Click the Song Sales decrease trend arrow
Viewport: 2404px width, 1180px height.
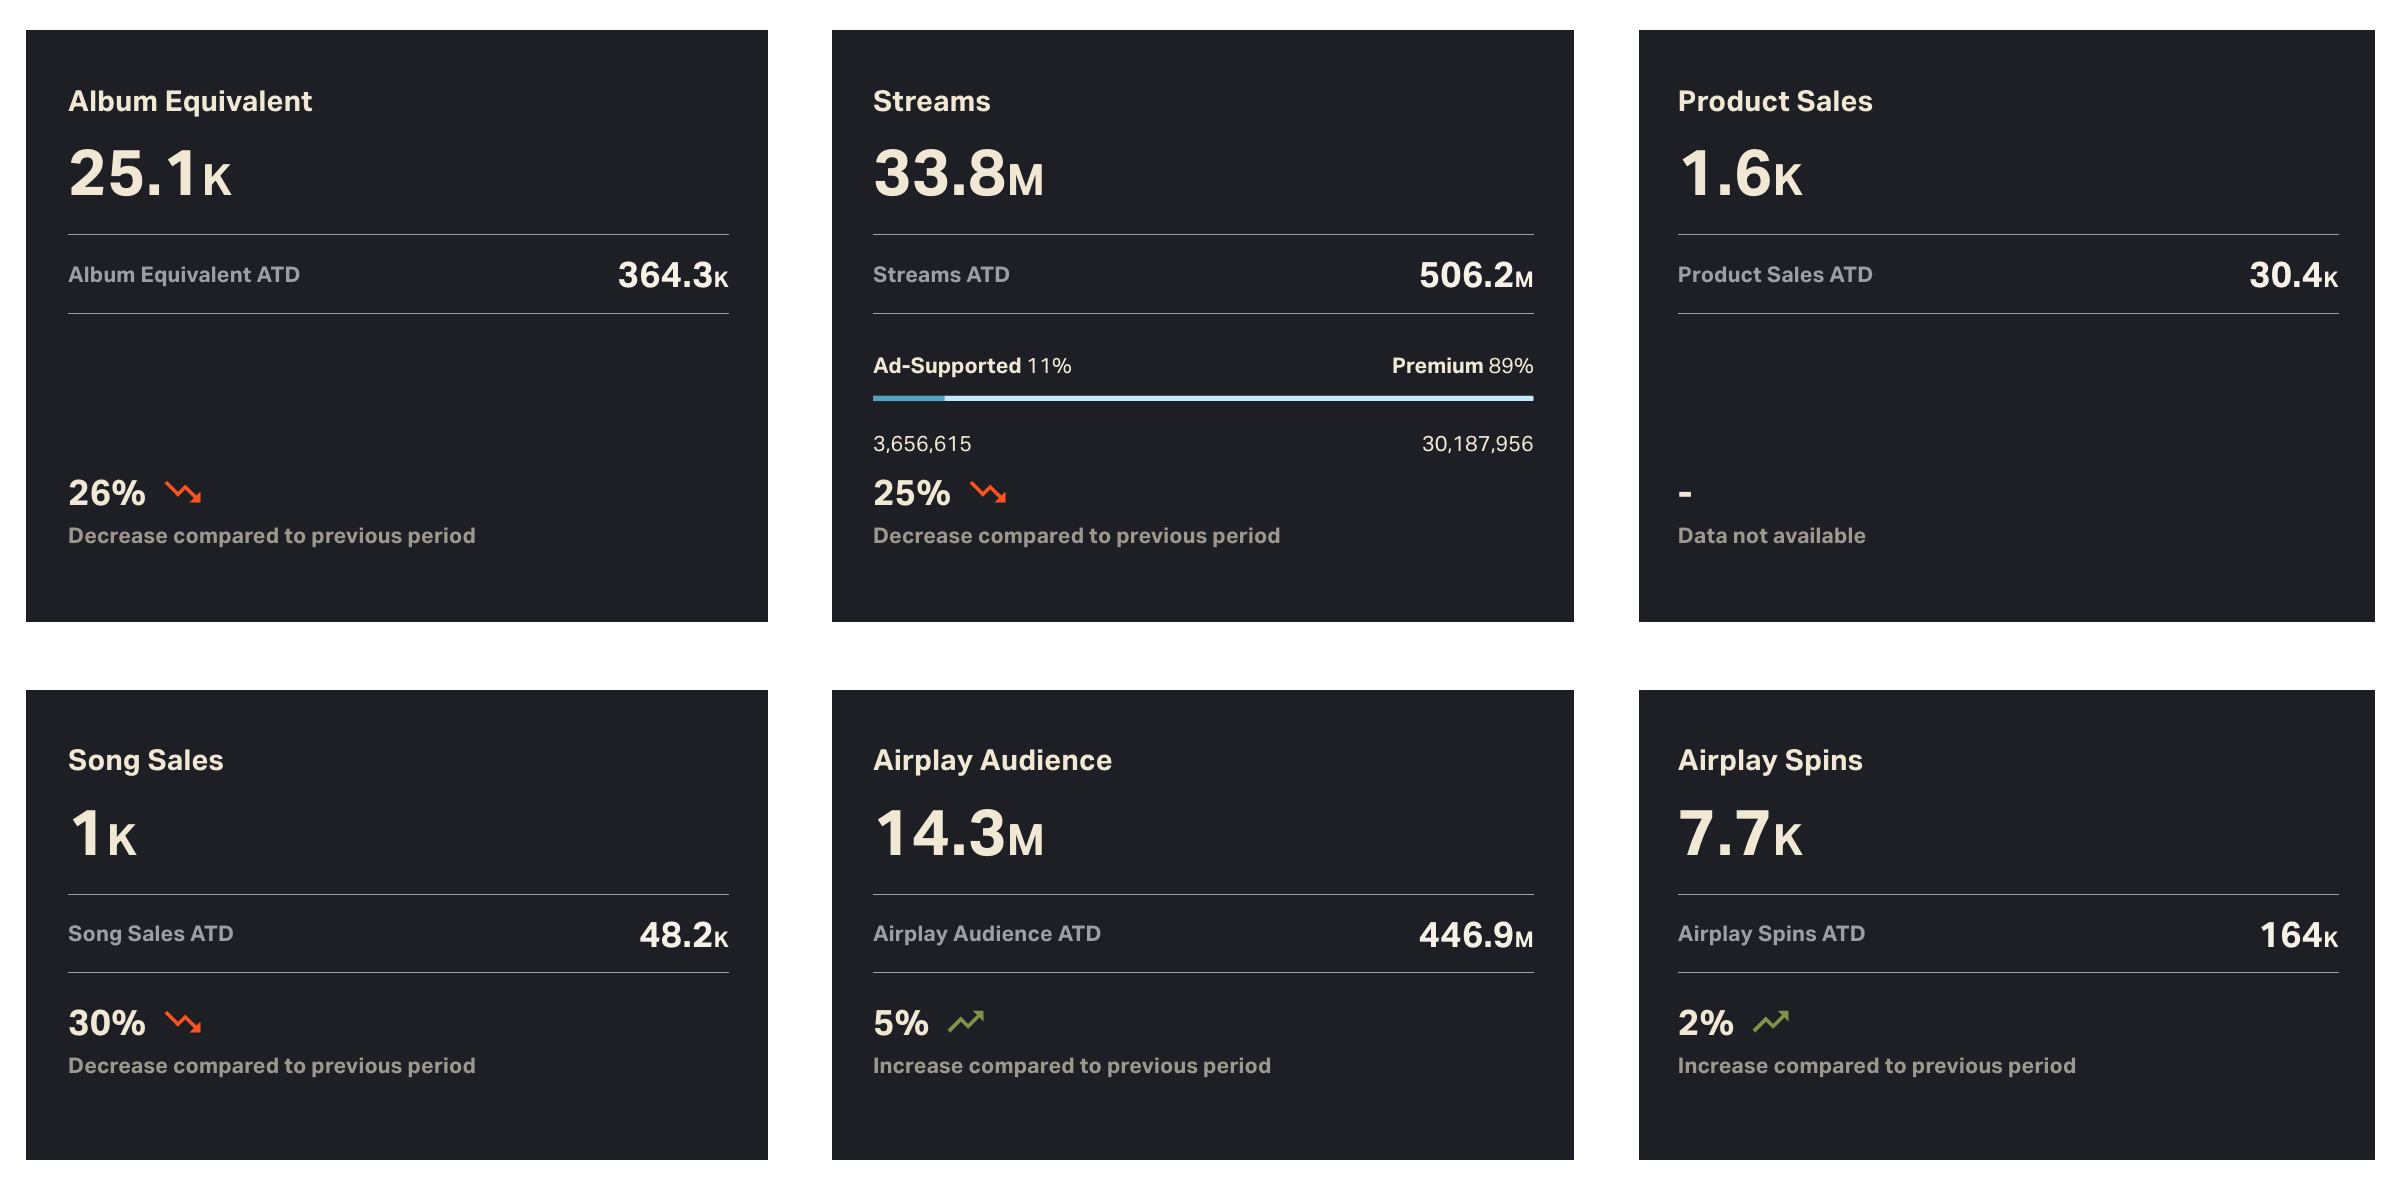(x=183, y=1022)
